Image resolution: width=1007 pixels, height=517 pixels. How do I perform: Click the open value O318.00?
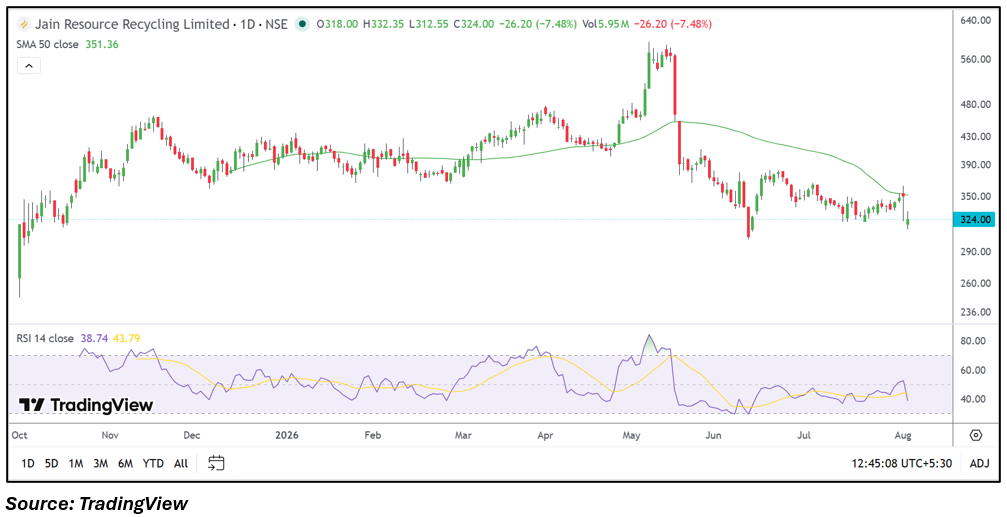[x=338, y=25]
